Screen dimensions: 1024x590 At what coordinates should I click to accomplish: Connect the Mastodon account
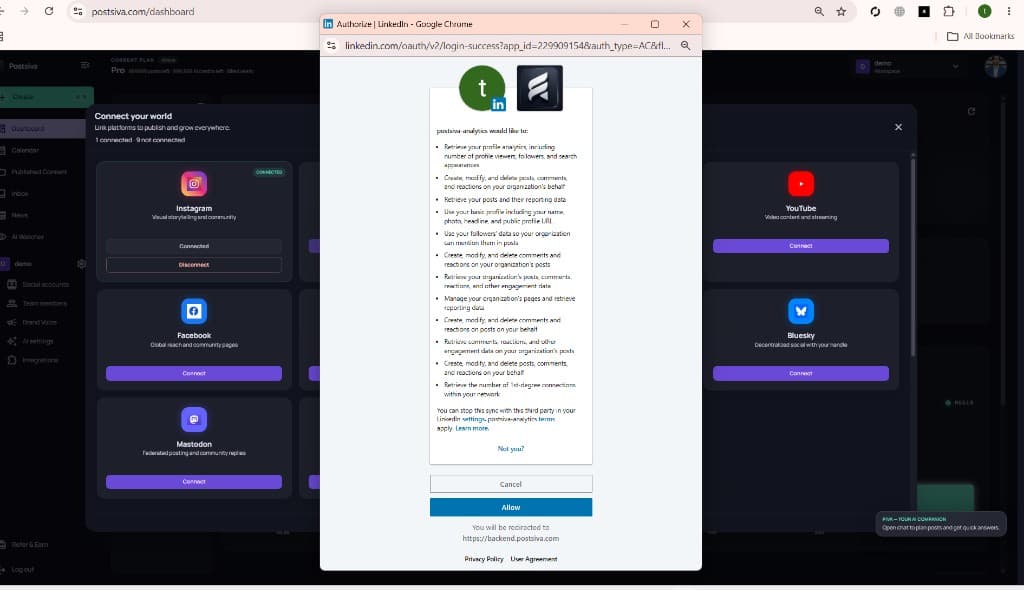coord(194,482)
